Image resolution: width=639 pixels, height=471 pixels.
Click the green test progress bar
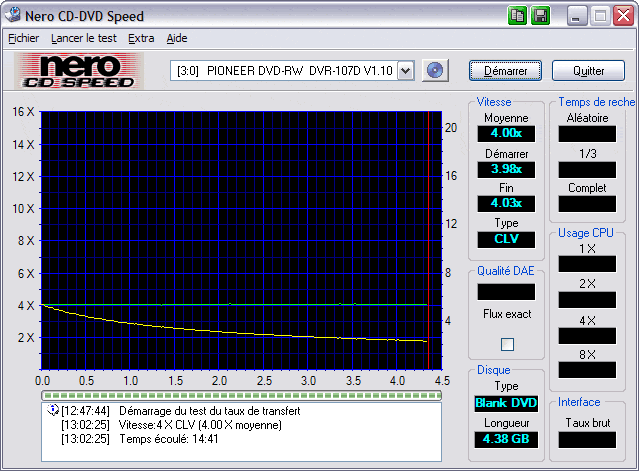coord(241,395)
